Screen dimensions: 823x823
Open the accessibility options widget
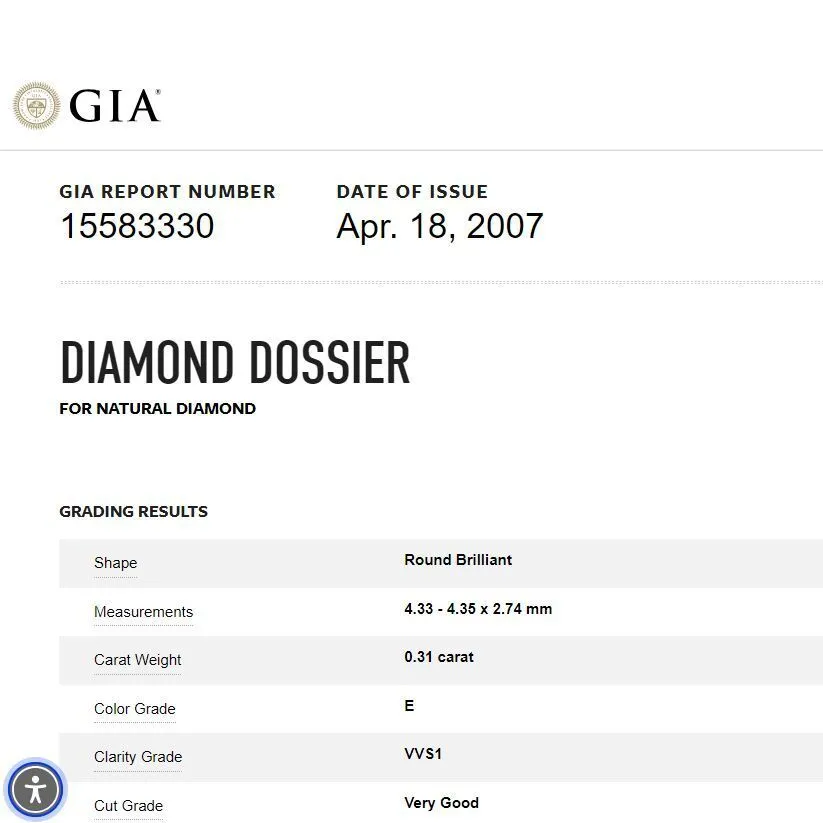point(36,789)
